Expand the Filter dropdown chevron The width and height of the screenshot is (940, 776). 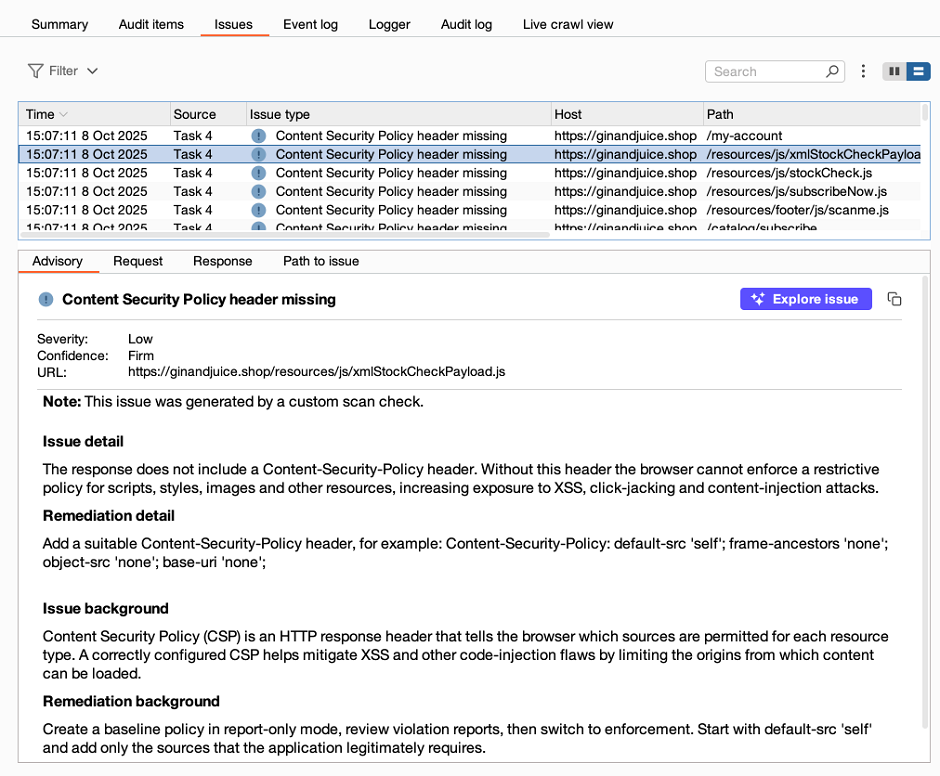coord(93,71)
